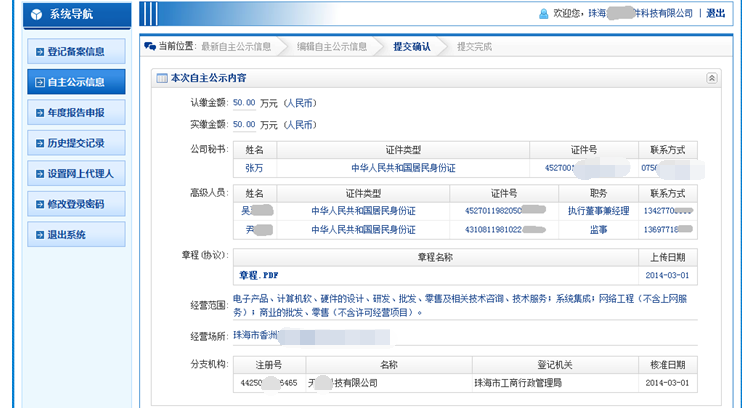747x414 pixels.
Task: Click the 退出 link at top right
Action: click(715, 14)
